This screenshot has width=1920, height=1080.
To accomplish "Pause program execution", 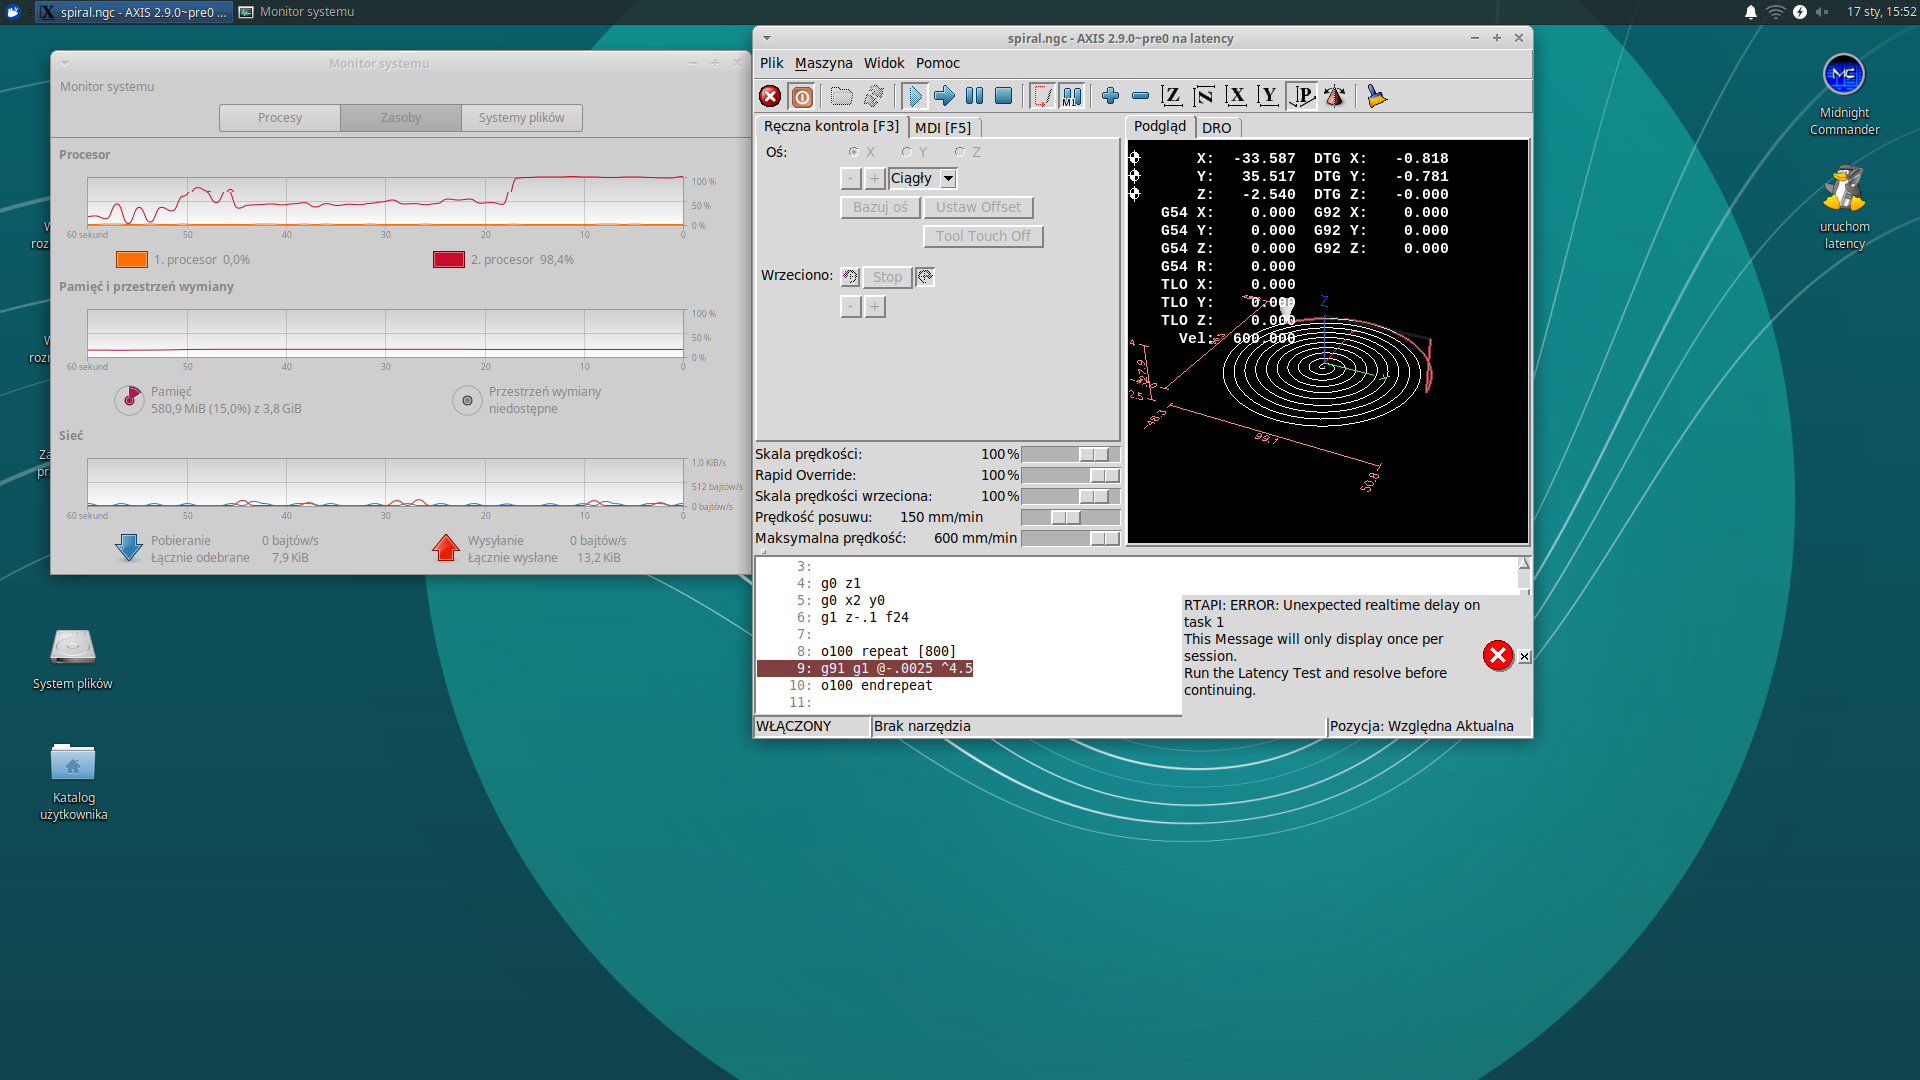I will click(974, 96).
